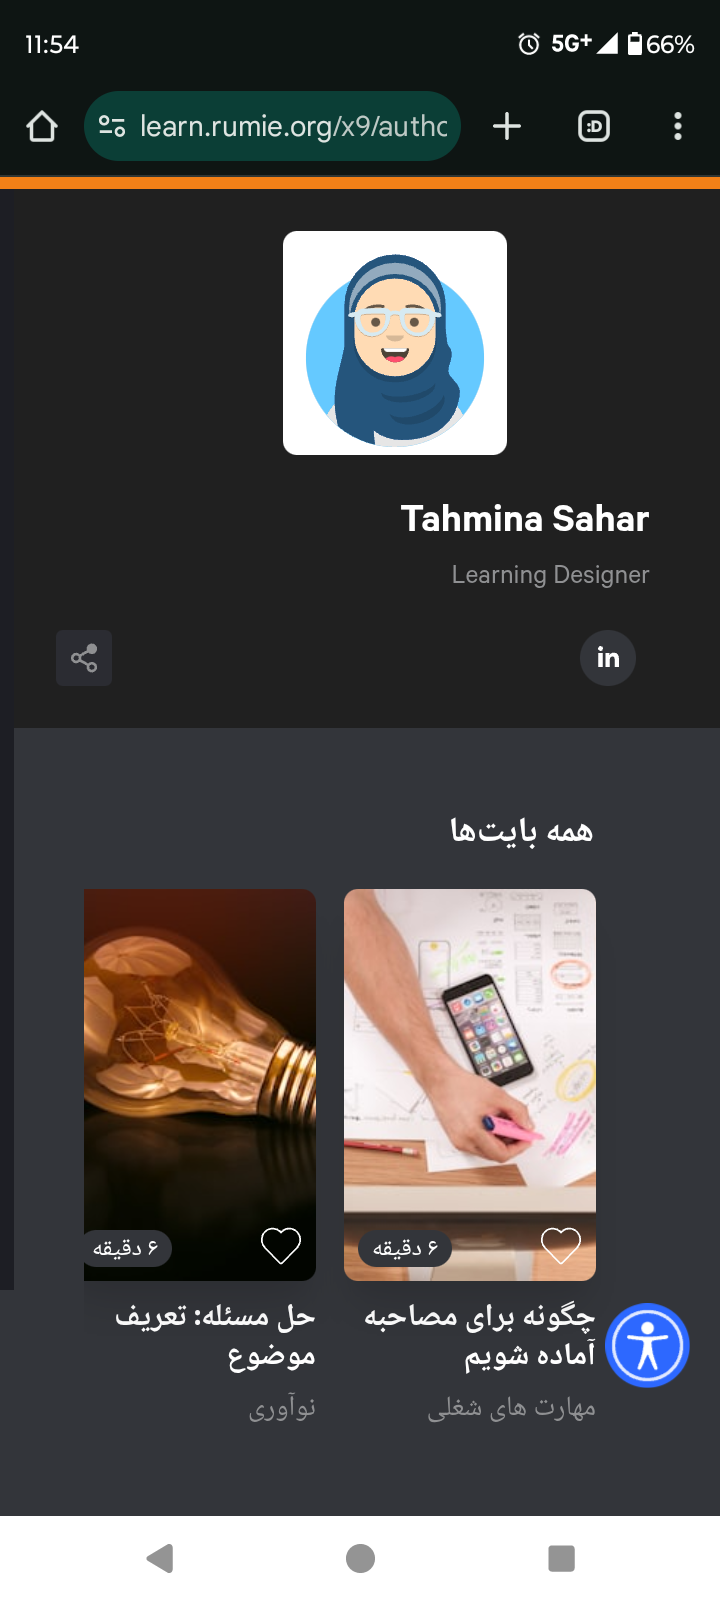Tap the Android recent apps square button
Viewport: 720px width, 1600px height.
pyautogui.click(x=562, y=1558)
